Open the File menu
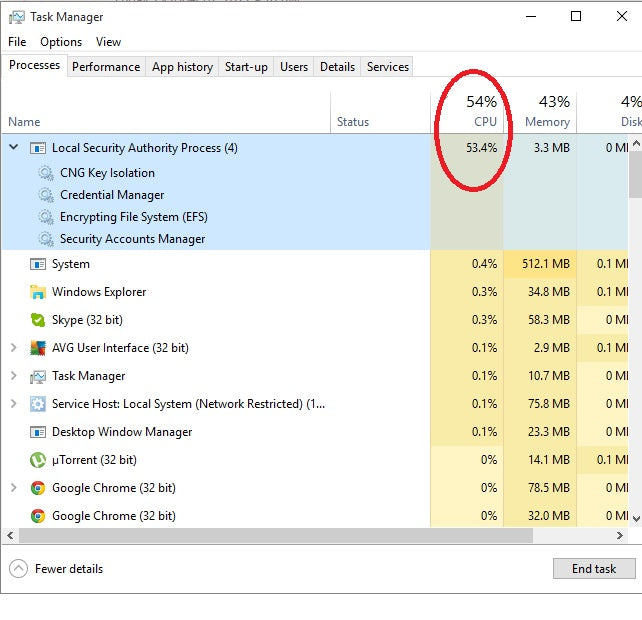The height and width of the screenshot is (620, 642). pyautogui.click(x=17, y=42)
